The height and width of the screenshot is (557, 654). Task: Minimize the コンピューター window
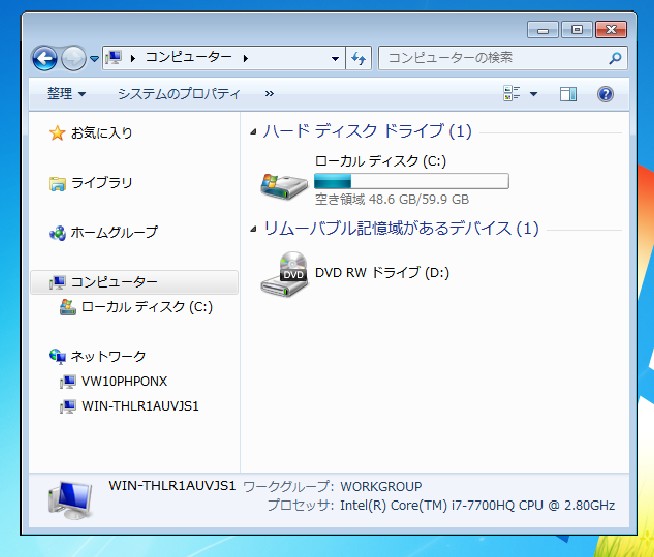pos(543,30)
